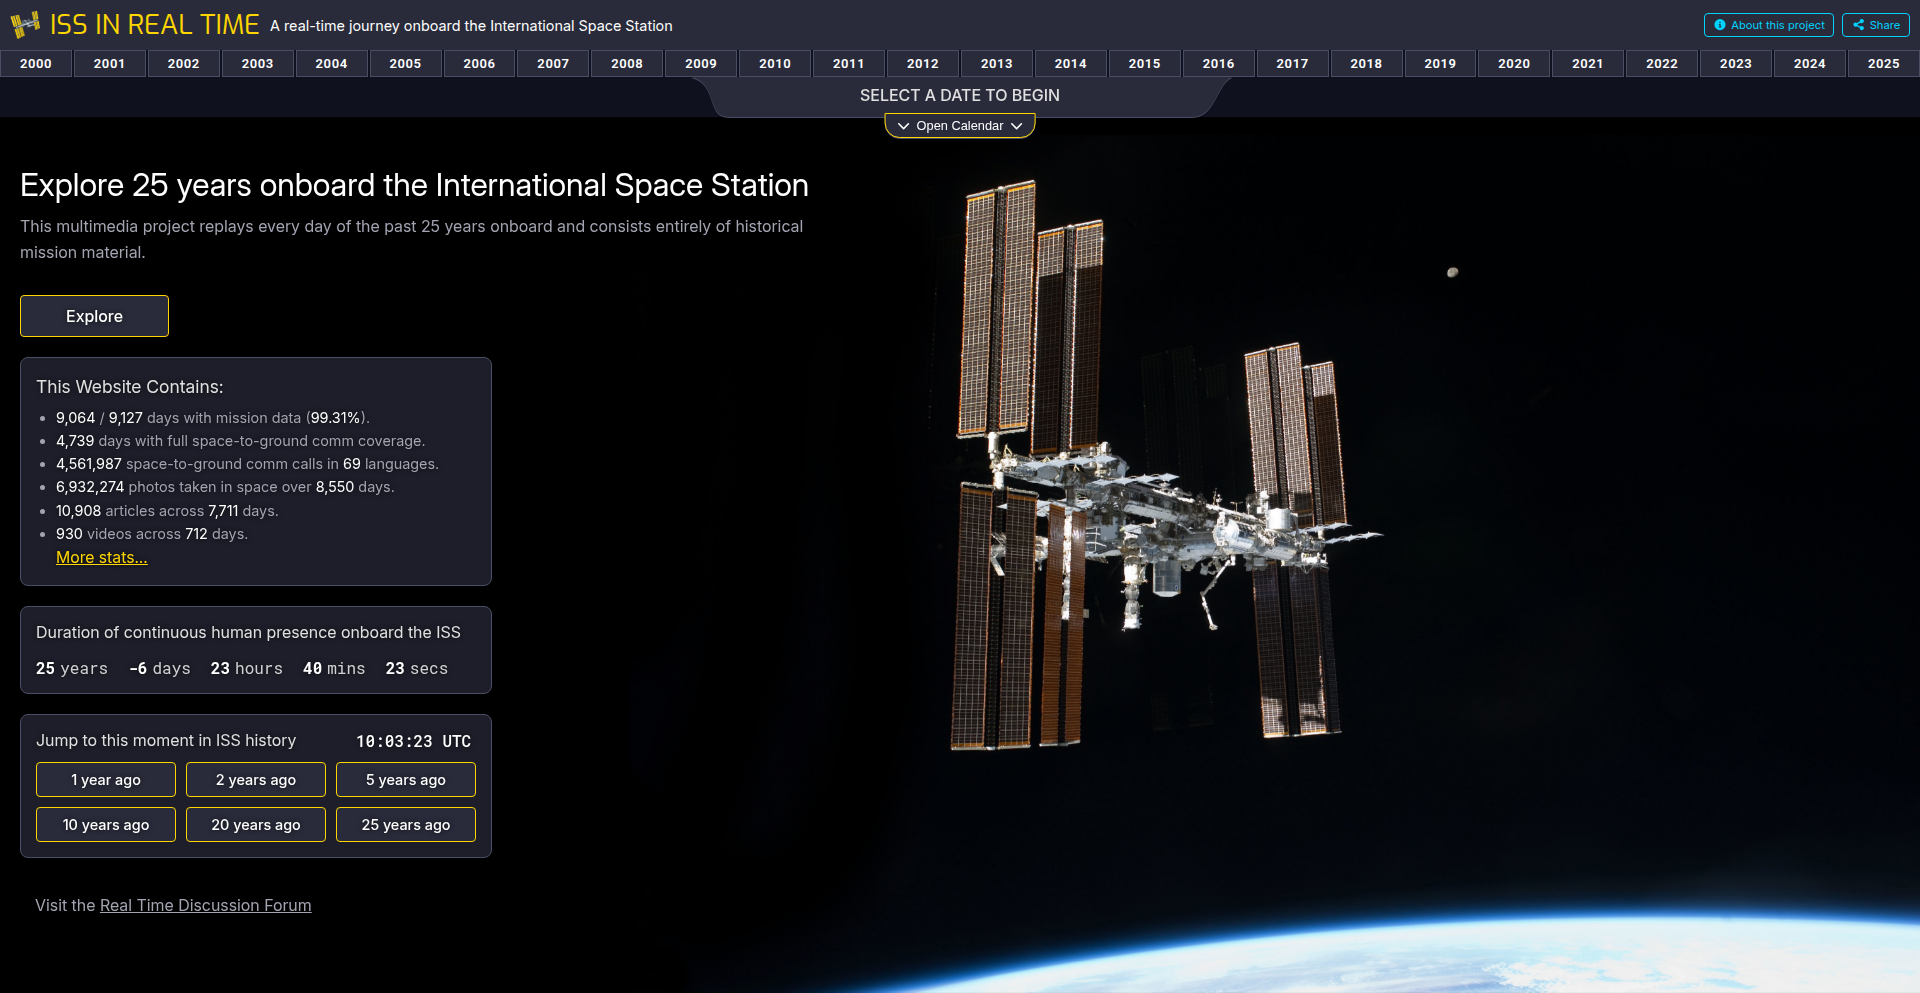Viewport: 1920px width, 993px height.
Task: Open the 2013 year tab
Action: click(x=997, y=63)
